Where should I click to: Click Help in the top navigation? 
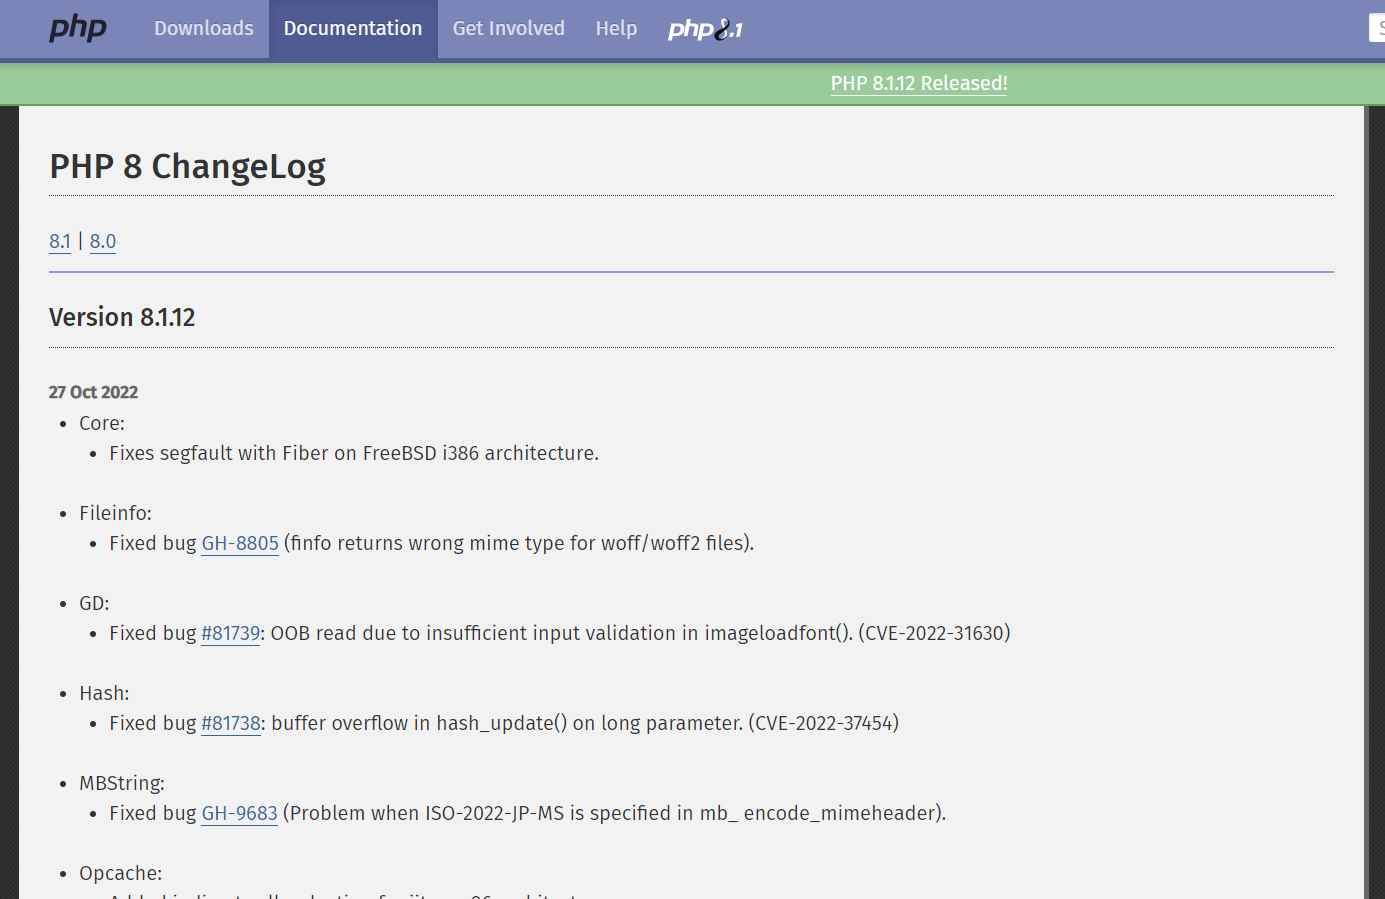pos(616,28)
